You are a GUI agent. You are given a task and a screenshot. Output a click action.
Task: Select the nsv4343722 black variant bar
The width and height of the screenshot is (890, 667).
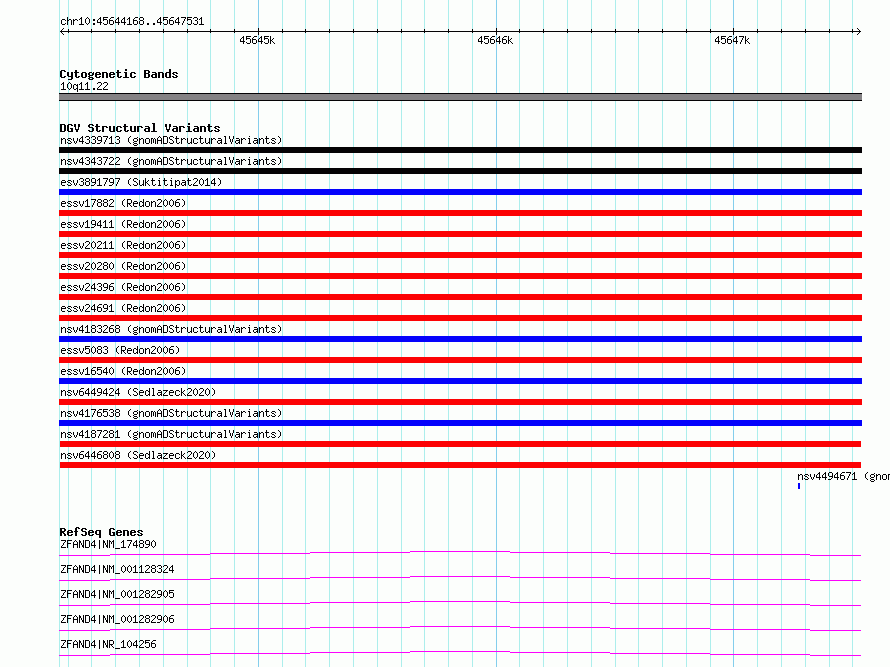tap(460, 171)
